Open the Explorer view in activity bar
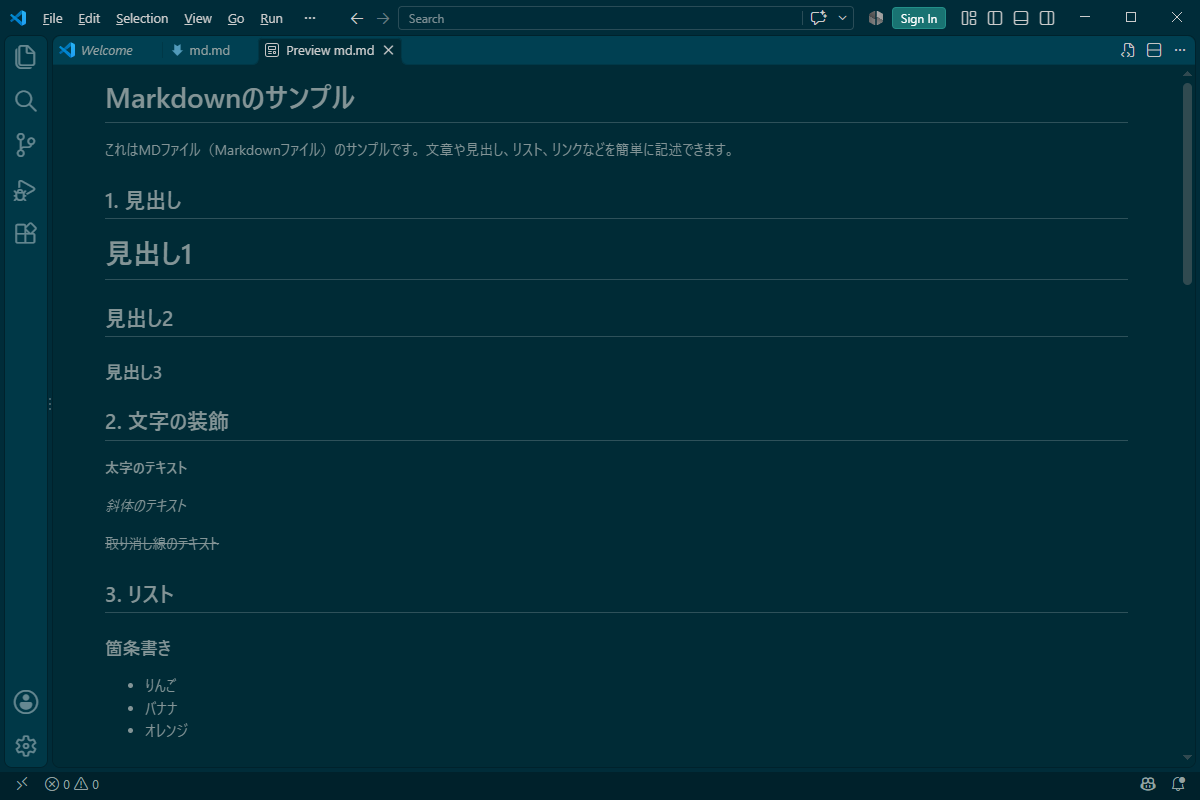 click(26, 57)
